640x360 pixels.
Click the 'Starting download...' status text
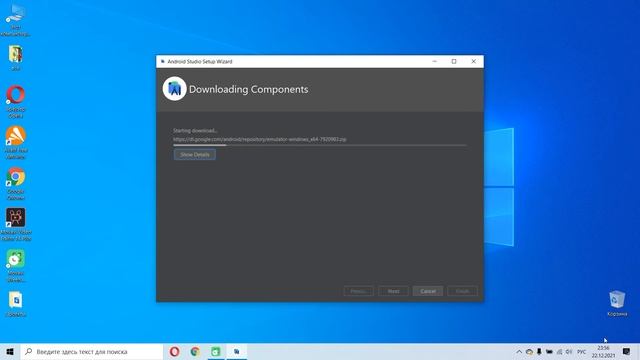pyautogui.click(x=195, y=131)
